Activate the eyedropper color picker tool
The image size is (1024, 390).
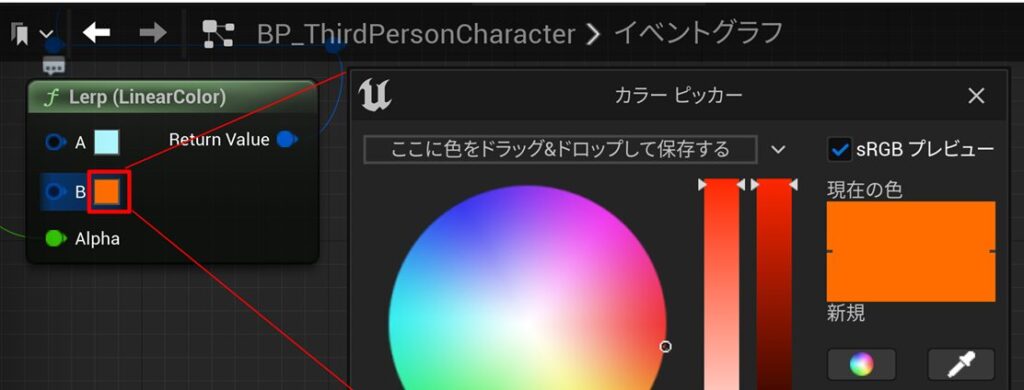961,364
